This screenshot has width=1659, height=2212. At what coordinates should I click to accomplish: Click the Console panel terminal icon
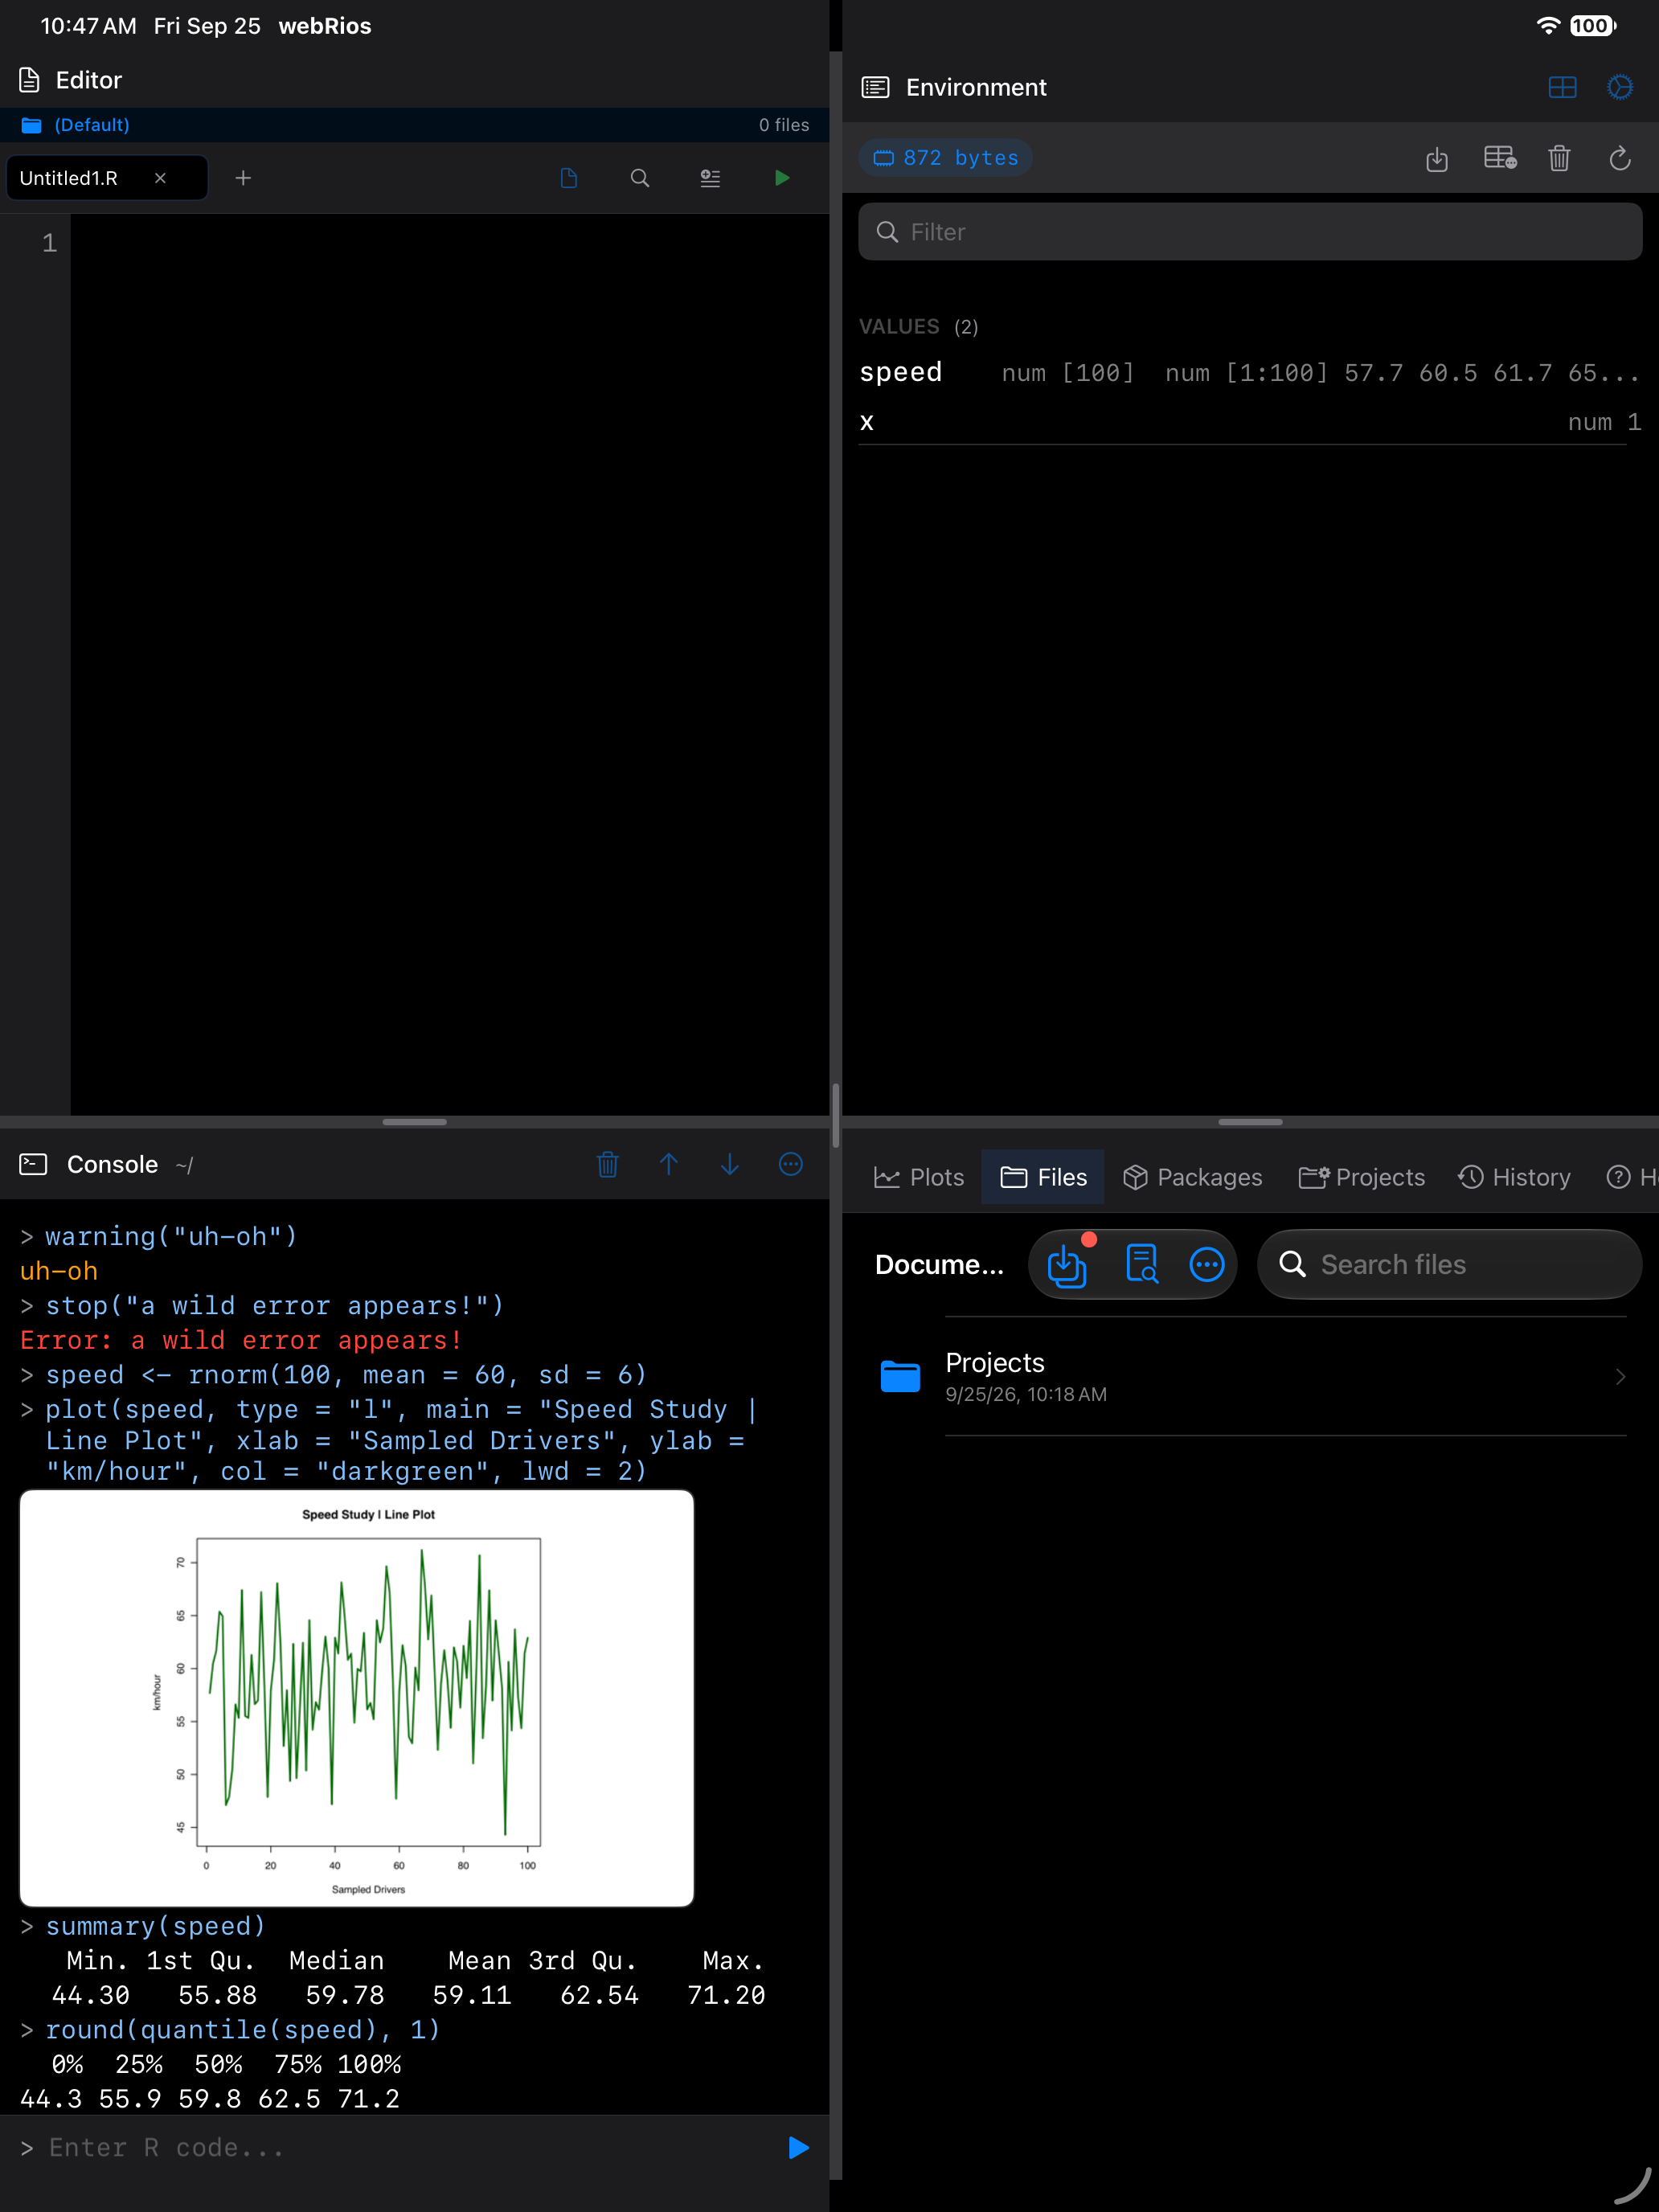point(33,1164)
